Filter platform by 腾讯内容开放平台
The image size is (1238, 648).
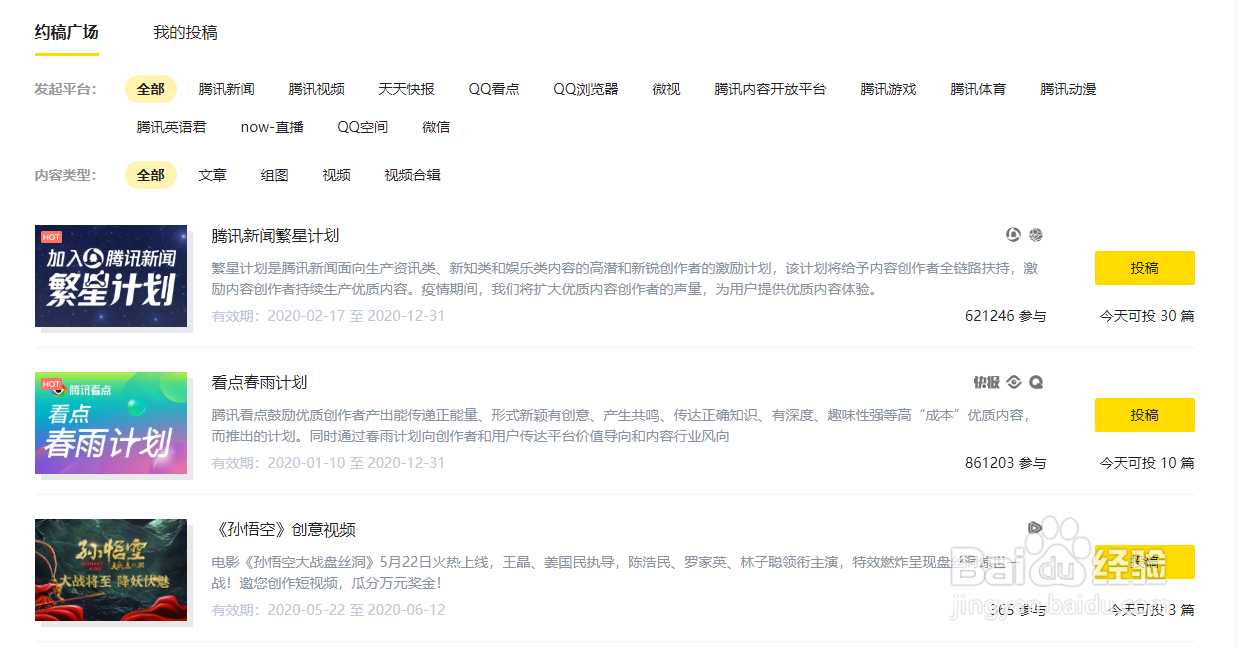[x=770, y=89]
